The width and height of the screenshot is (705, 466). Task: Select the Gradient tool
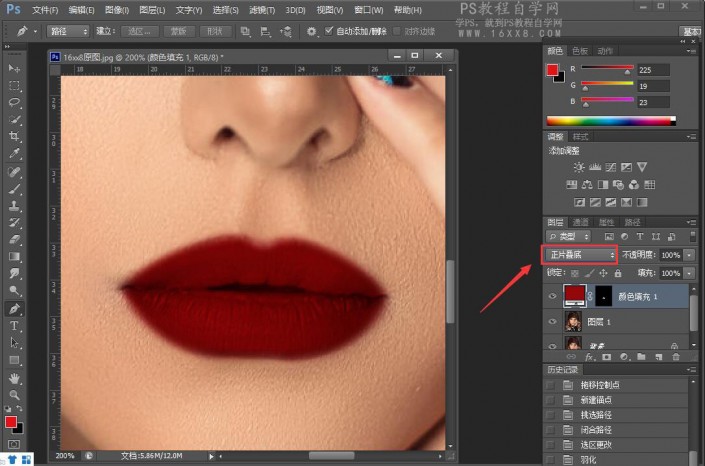(14, 257)
